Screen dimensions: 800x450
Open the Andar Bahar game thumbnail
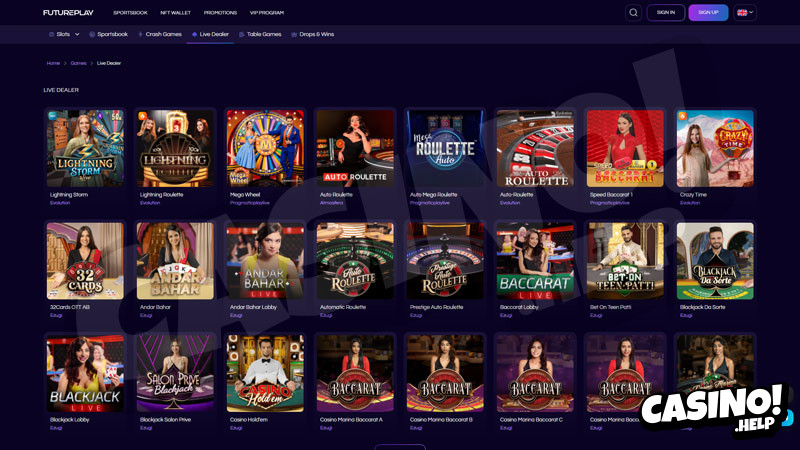tap(175, 261)
